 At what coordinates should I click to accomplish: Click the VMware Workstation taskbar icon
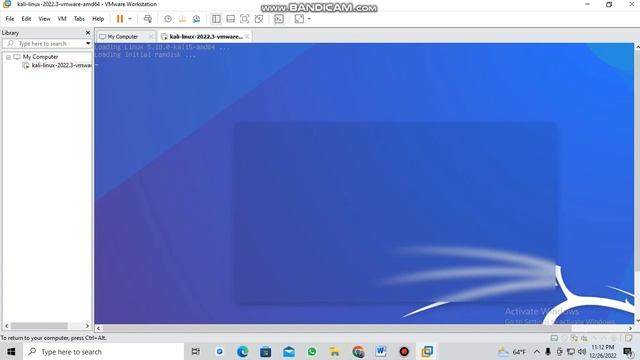[x=427, y=351]
